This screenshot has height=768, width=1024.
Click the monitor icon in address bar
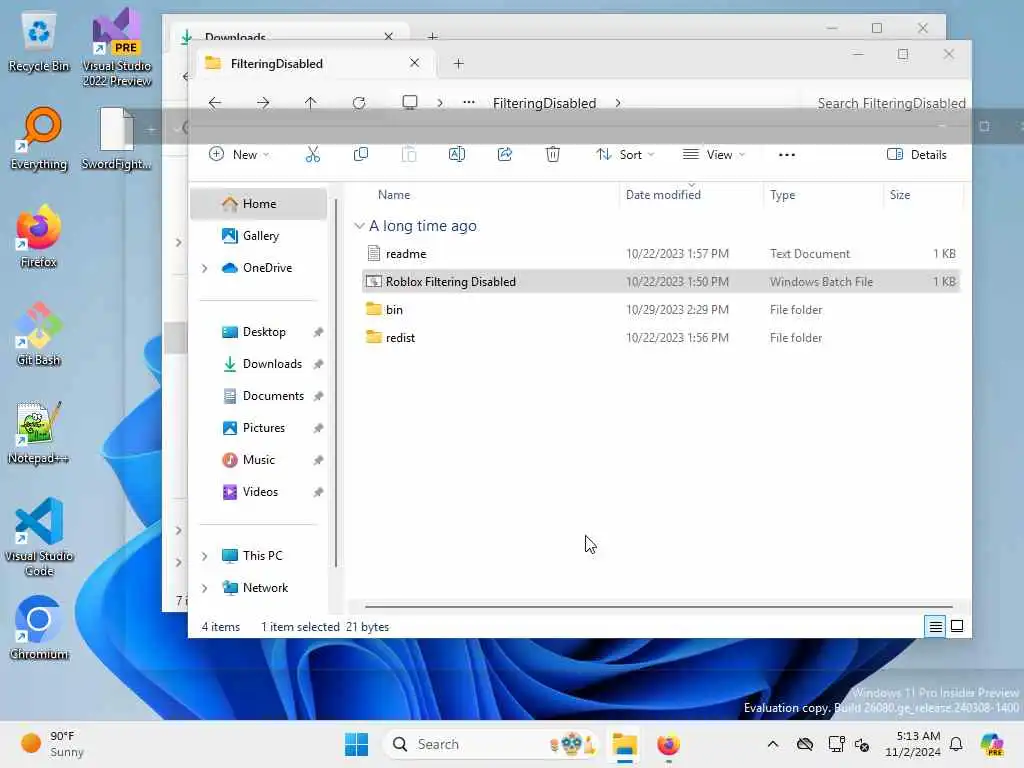(x=409, y=103)
